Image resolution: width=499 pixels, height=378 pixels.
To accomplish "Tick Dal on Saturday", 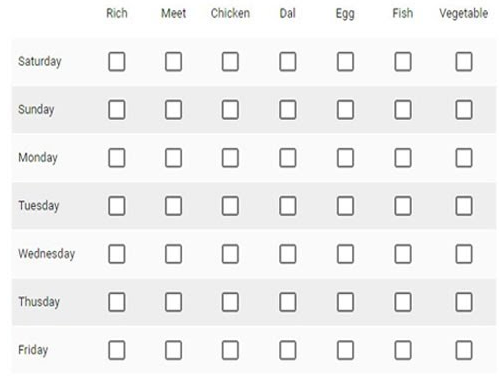I will 288,62.
